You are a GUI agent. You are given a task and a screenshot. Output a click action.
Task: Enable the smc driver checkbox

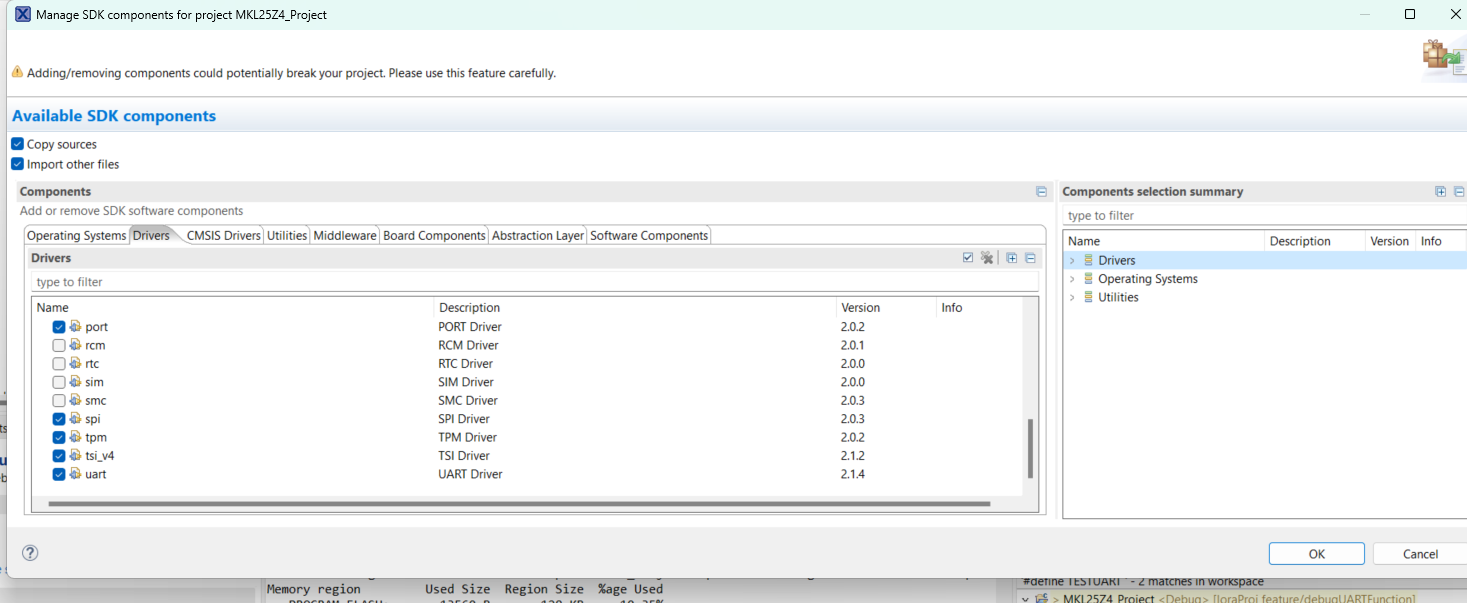click(x=59, y=400)
